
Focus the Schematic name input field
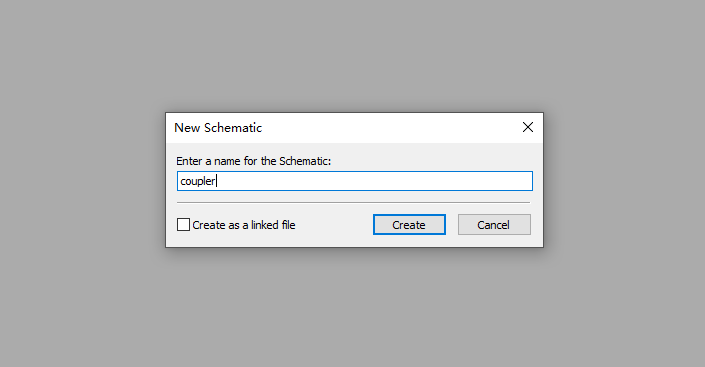(x=355, y=181)
